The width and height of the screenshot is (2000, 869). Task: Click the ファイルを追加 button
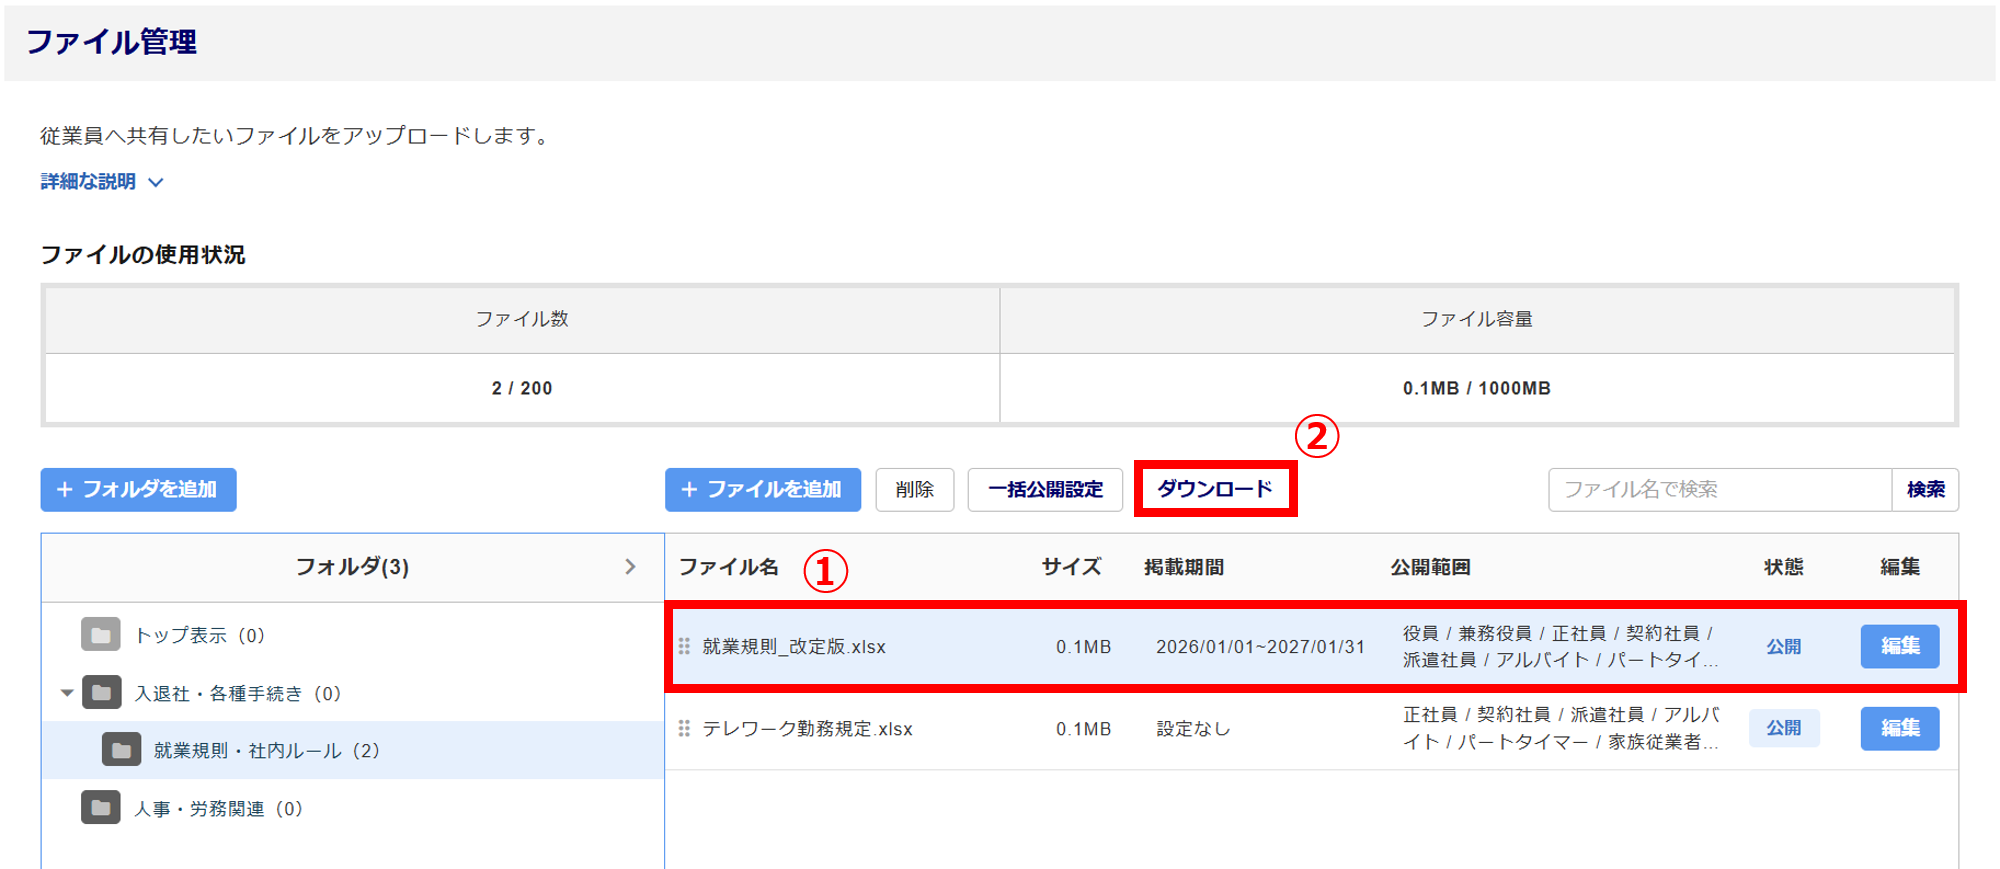[762, 490]
